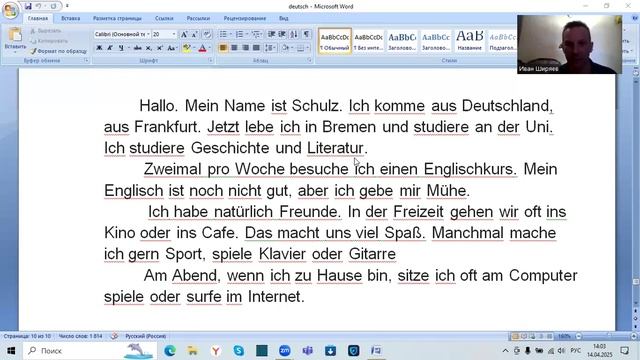Image resolution: width=640 pixels, height=360 pixels.
Task: Expand the Буфер обмена clipboard launcher
Action: 87,60
